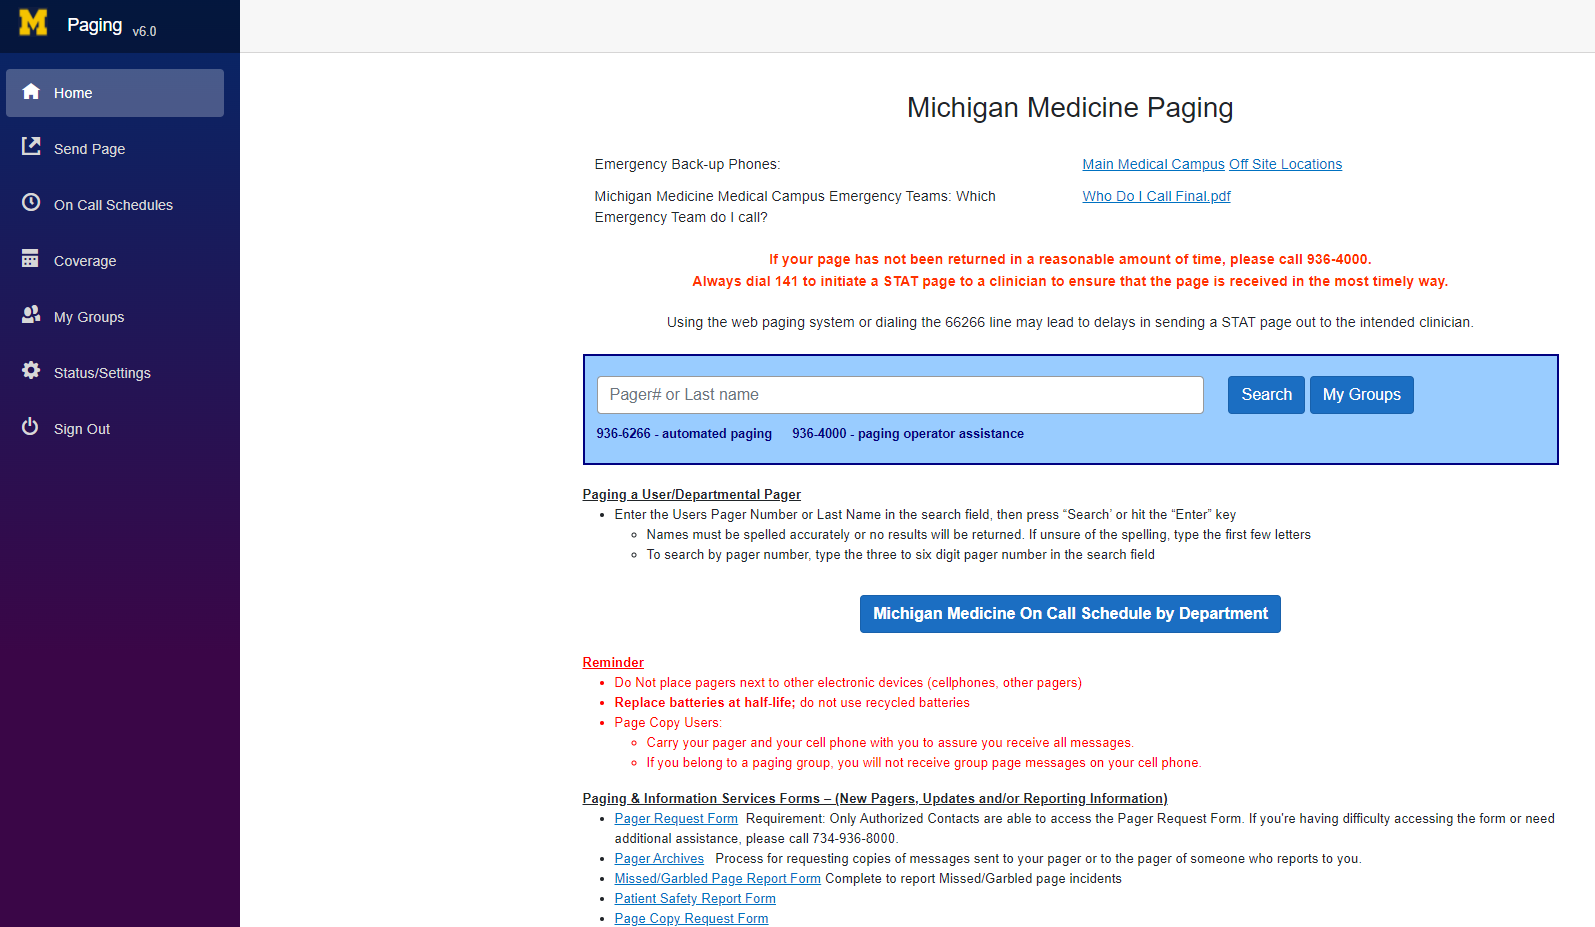Image resolution: width=1595 pixels, height=927 pixels.
Task: Open Who Do I Call Final.pdf
Action: pyautogui.click(x=1156, y=196)
